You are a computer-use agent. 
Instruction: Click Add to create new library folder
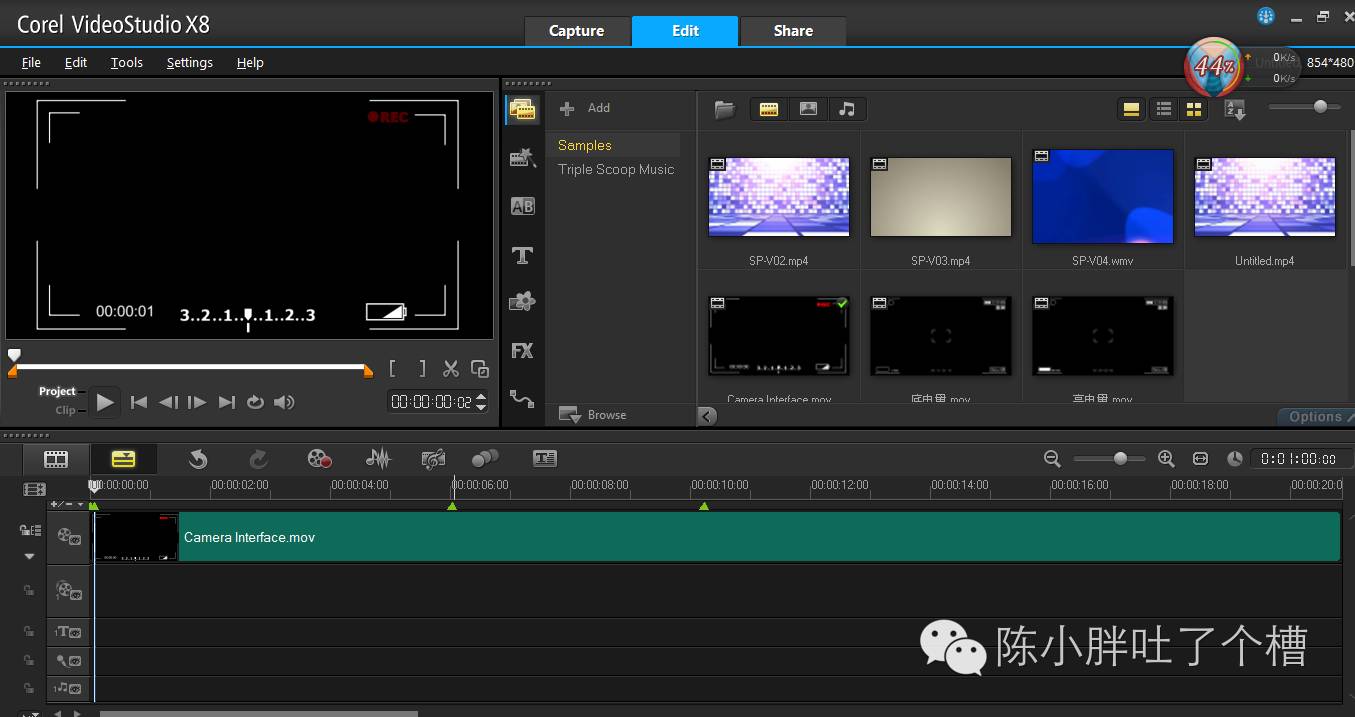(586, 108)
